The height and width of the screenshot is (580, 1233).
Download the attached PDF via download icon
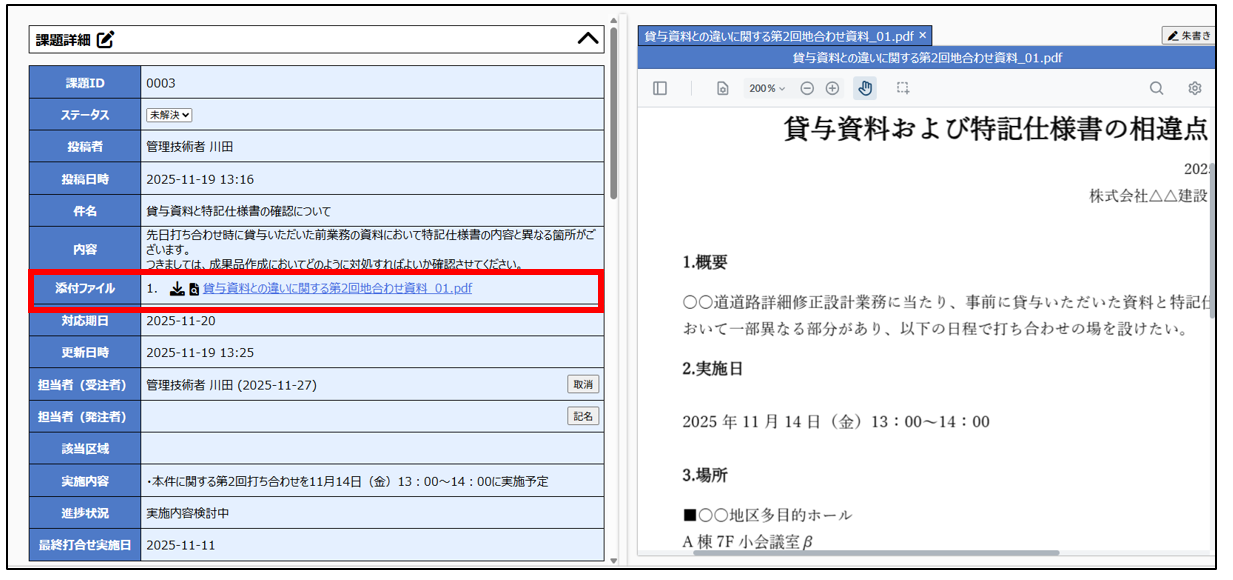point(177,289)
